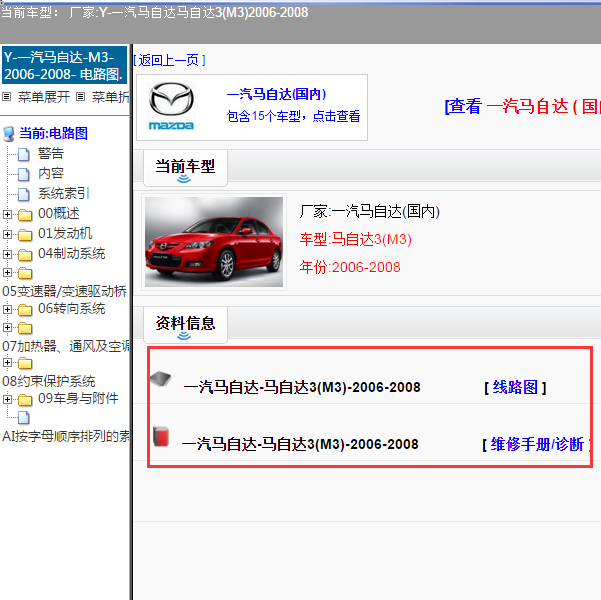Open the 维修手册/诊断 link

537,444
